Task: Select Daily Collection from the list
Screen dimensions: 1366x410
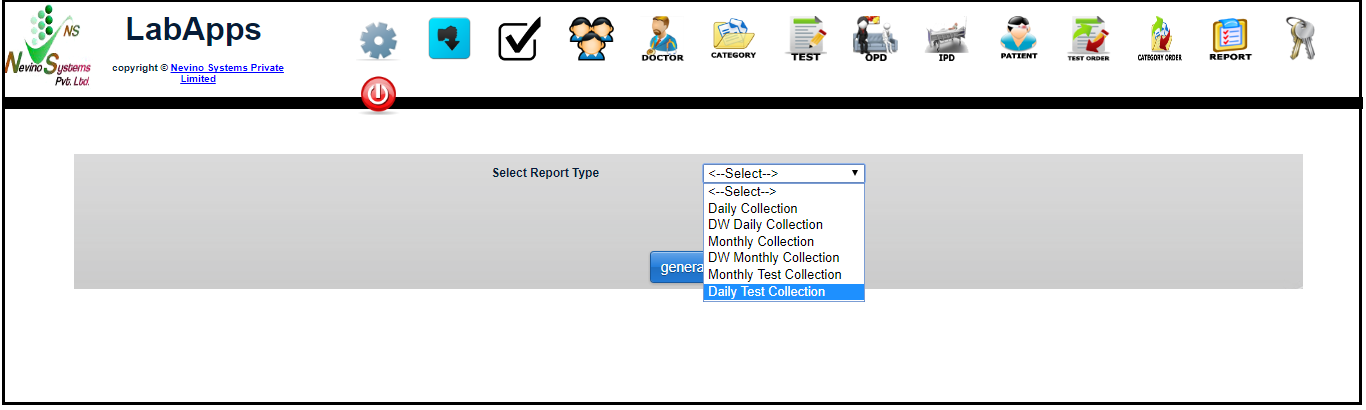Action: [x=752, y=208]
